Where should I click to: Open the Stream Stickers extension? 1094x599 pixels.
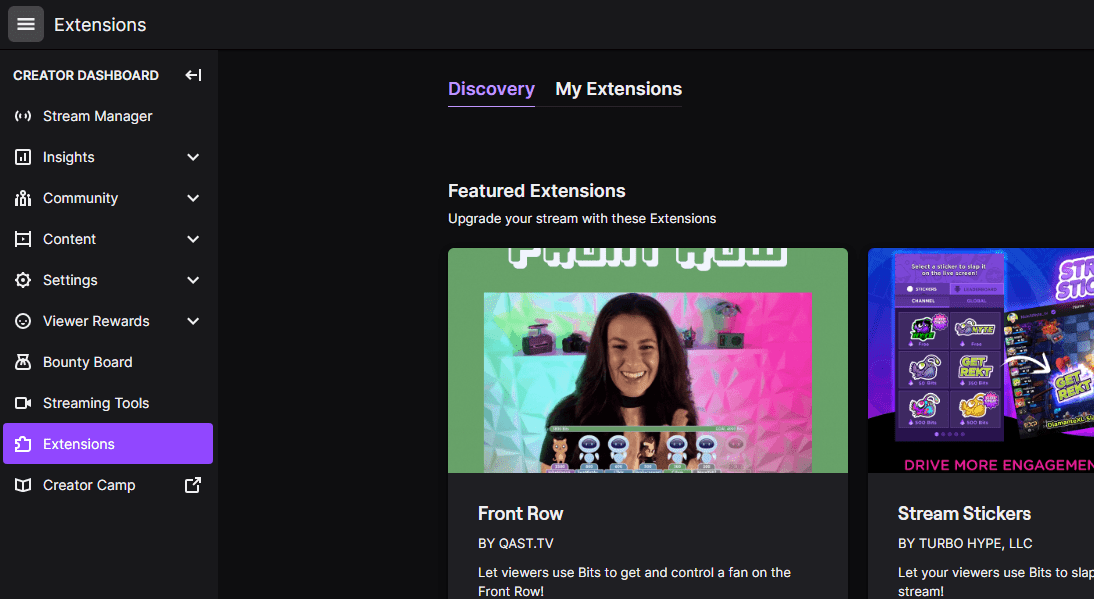[x=963, y=513]
